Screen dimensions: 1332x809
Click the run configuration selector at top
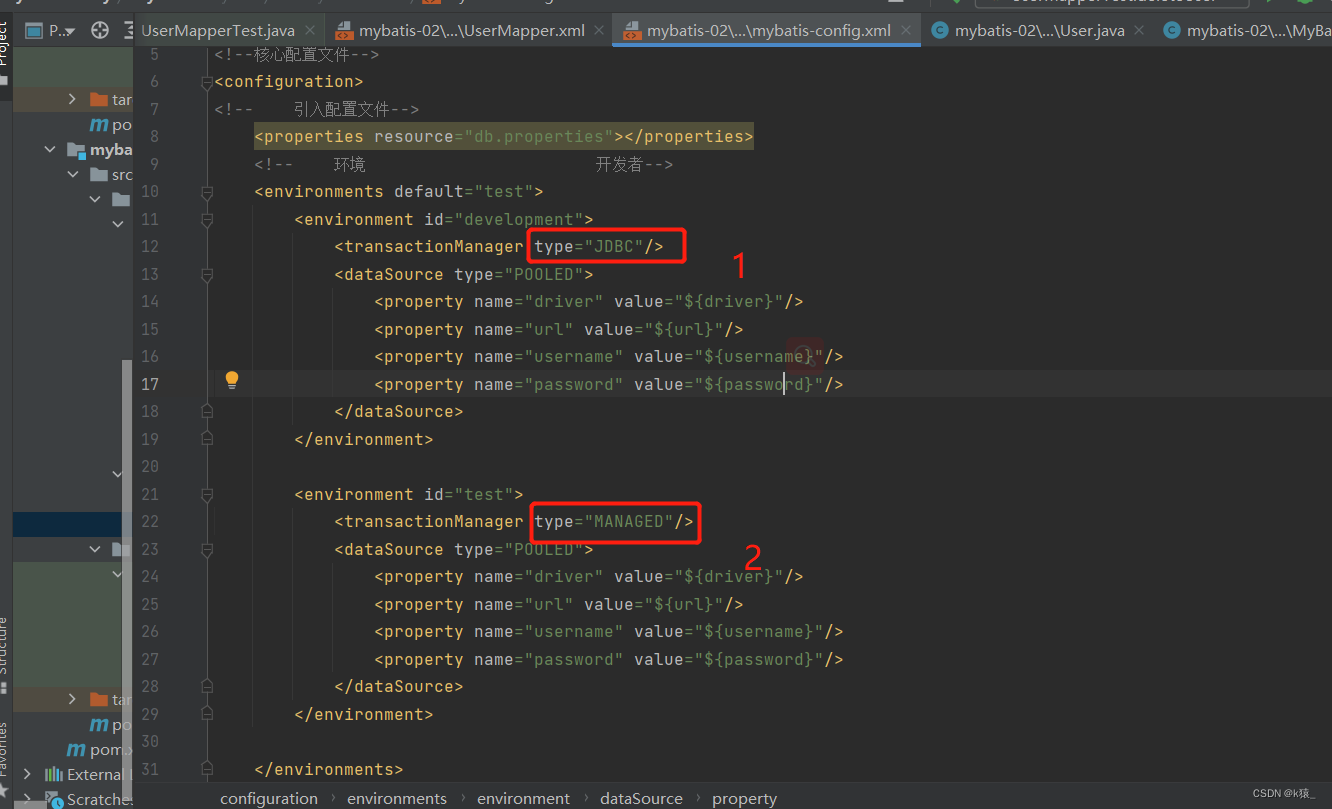1110,3
